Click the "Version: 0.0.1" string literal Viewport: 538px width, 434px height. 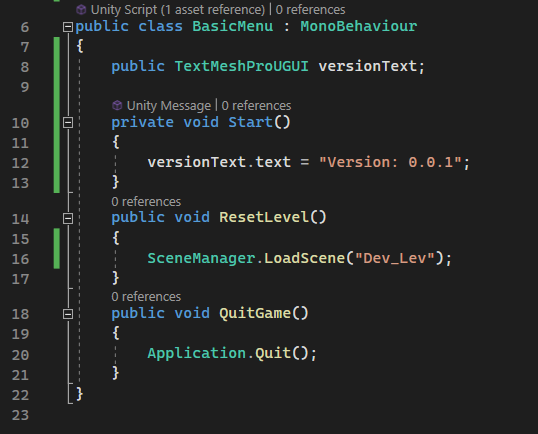coord(390,162)
